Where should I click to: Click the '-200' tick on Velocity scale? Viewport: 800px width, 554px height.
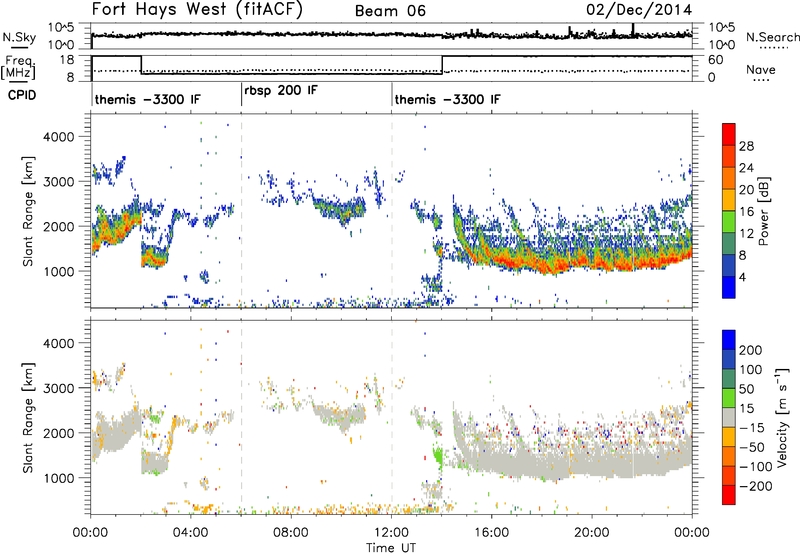pyautogui.click(x=756, y=486)
